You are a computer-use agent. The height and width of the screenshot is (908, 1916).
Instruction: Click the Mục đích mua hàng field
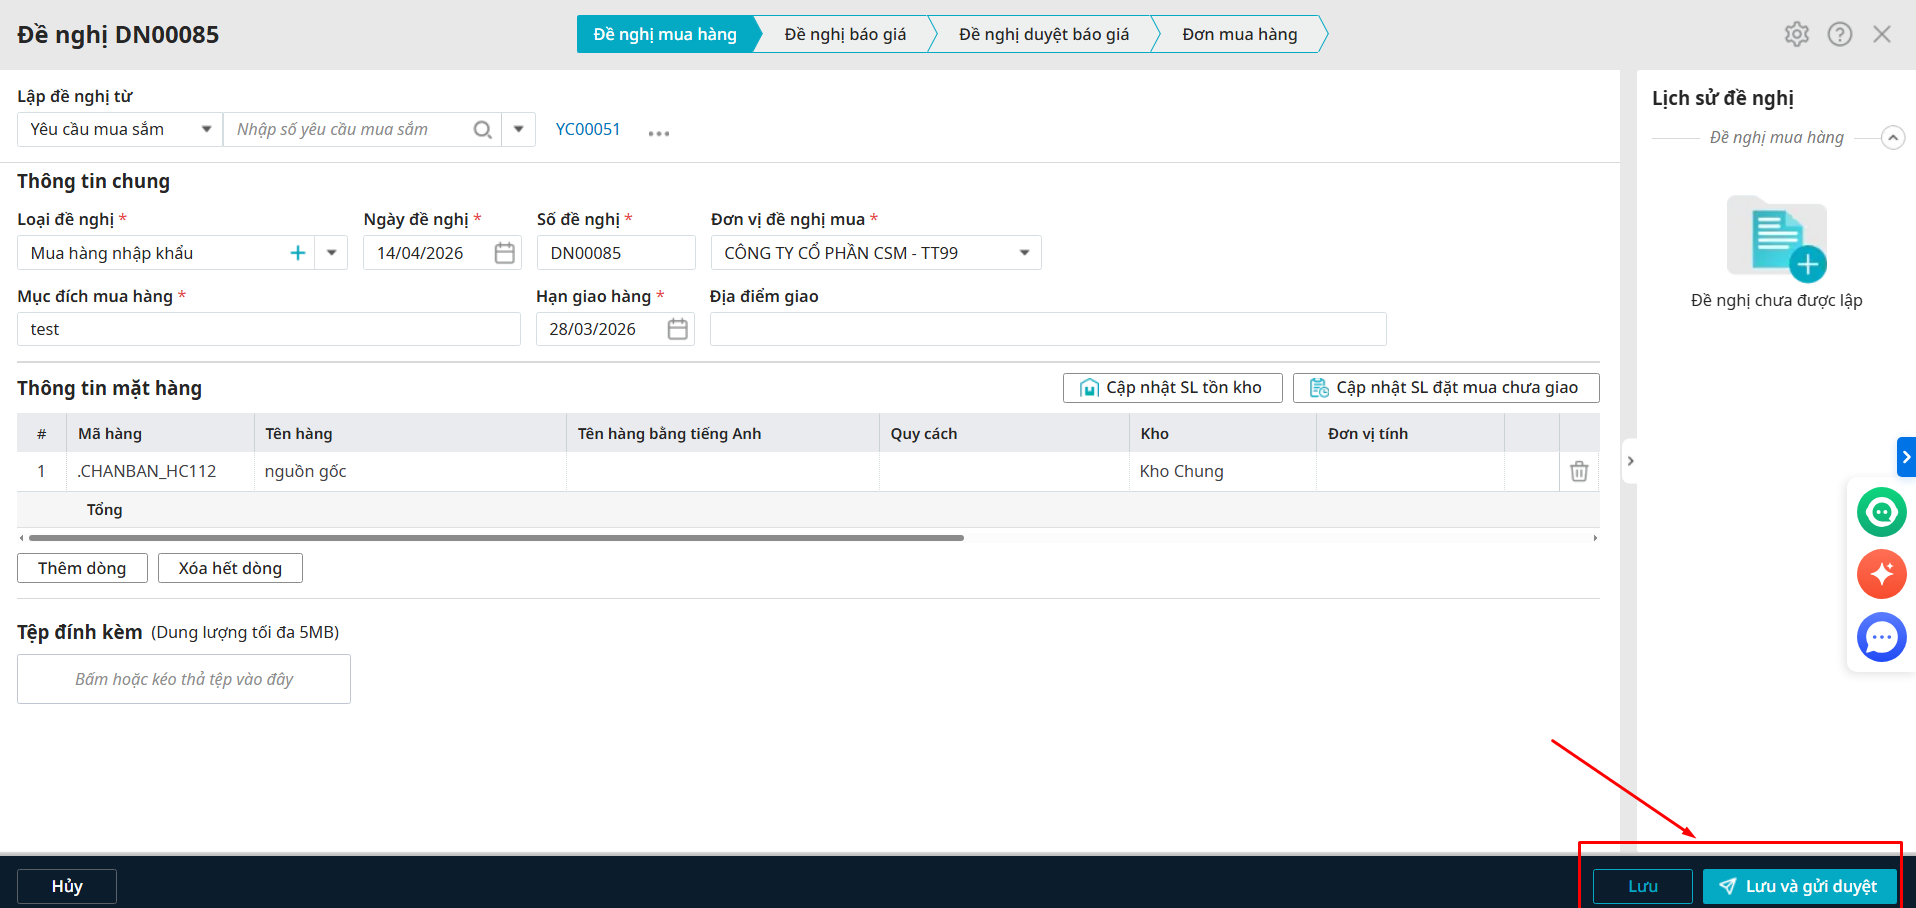coord(269,329)
